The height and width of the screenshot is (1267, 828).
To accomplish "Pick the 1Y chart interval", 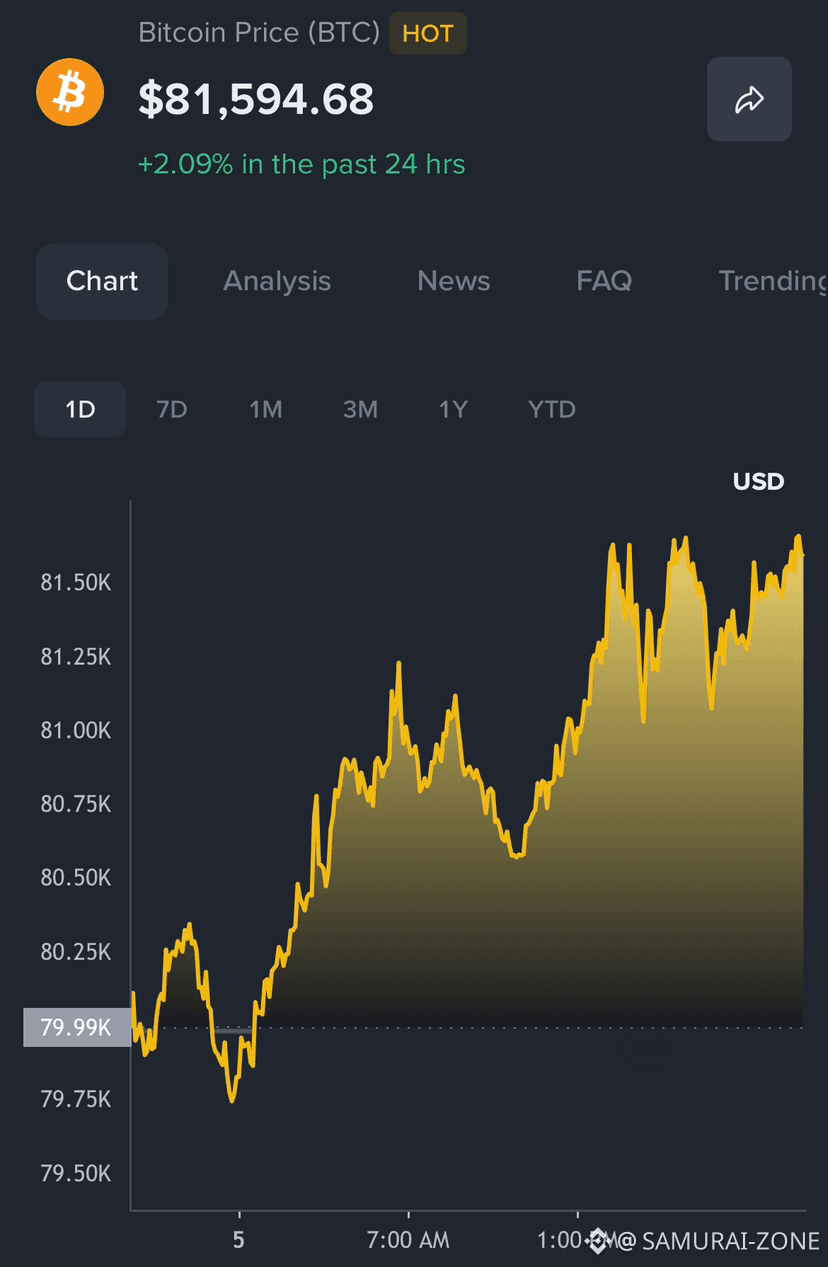I will click(x=453, y=409).
